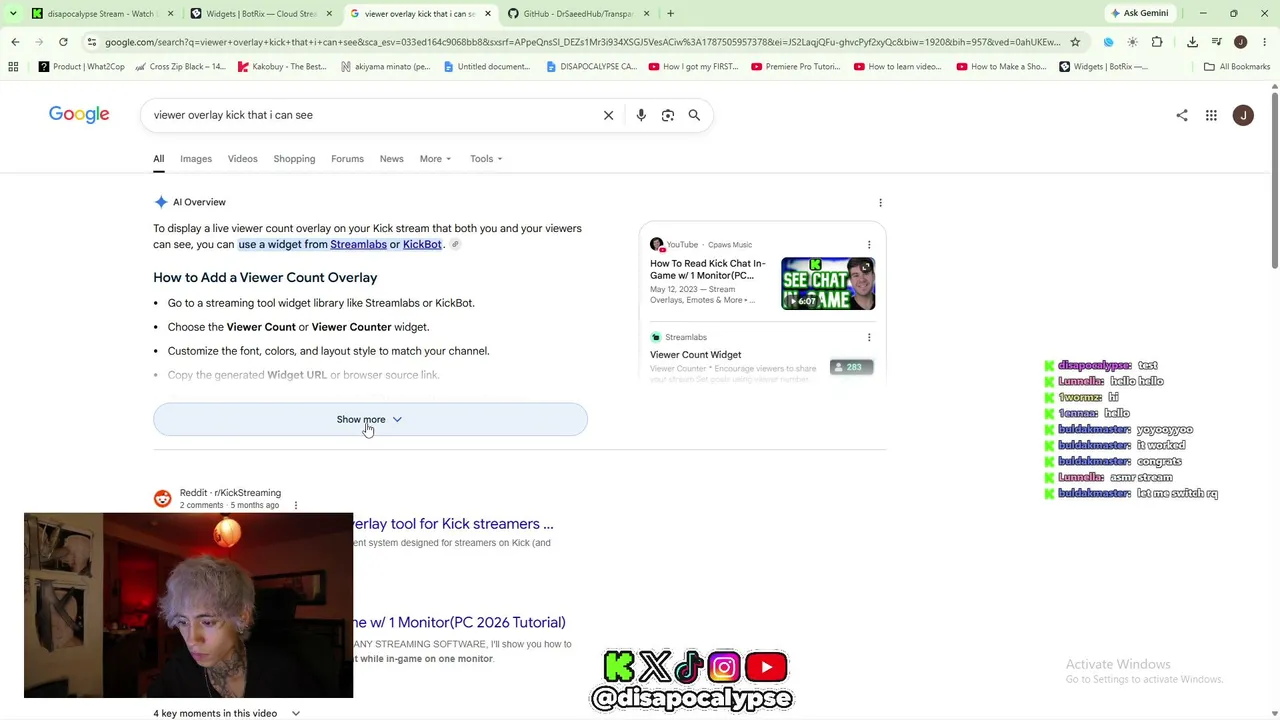Open the r/KickStreaming Reddit source
Image resolution: width=1280 pixels, height=720 pixels.
coord(230,493)
